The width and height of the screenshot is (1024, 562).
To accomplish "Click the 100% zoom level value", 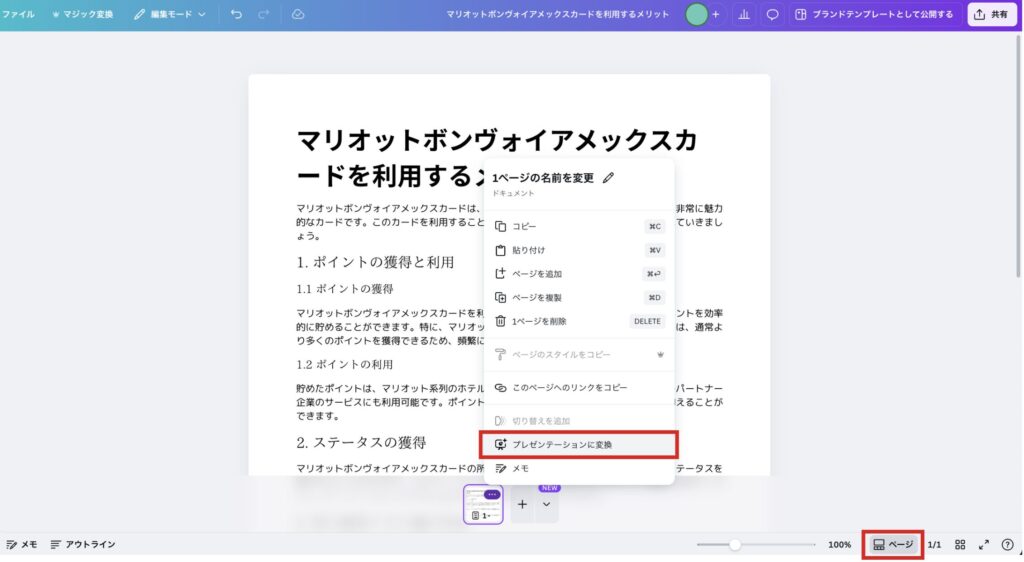I will 839,544.
